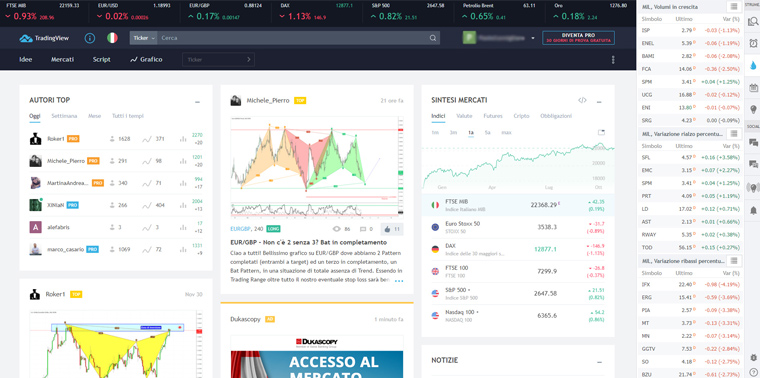Set market chart range to 3m
This screenshot has height=378, width=760.
point(453,132)
